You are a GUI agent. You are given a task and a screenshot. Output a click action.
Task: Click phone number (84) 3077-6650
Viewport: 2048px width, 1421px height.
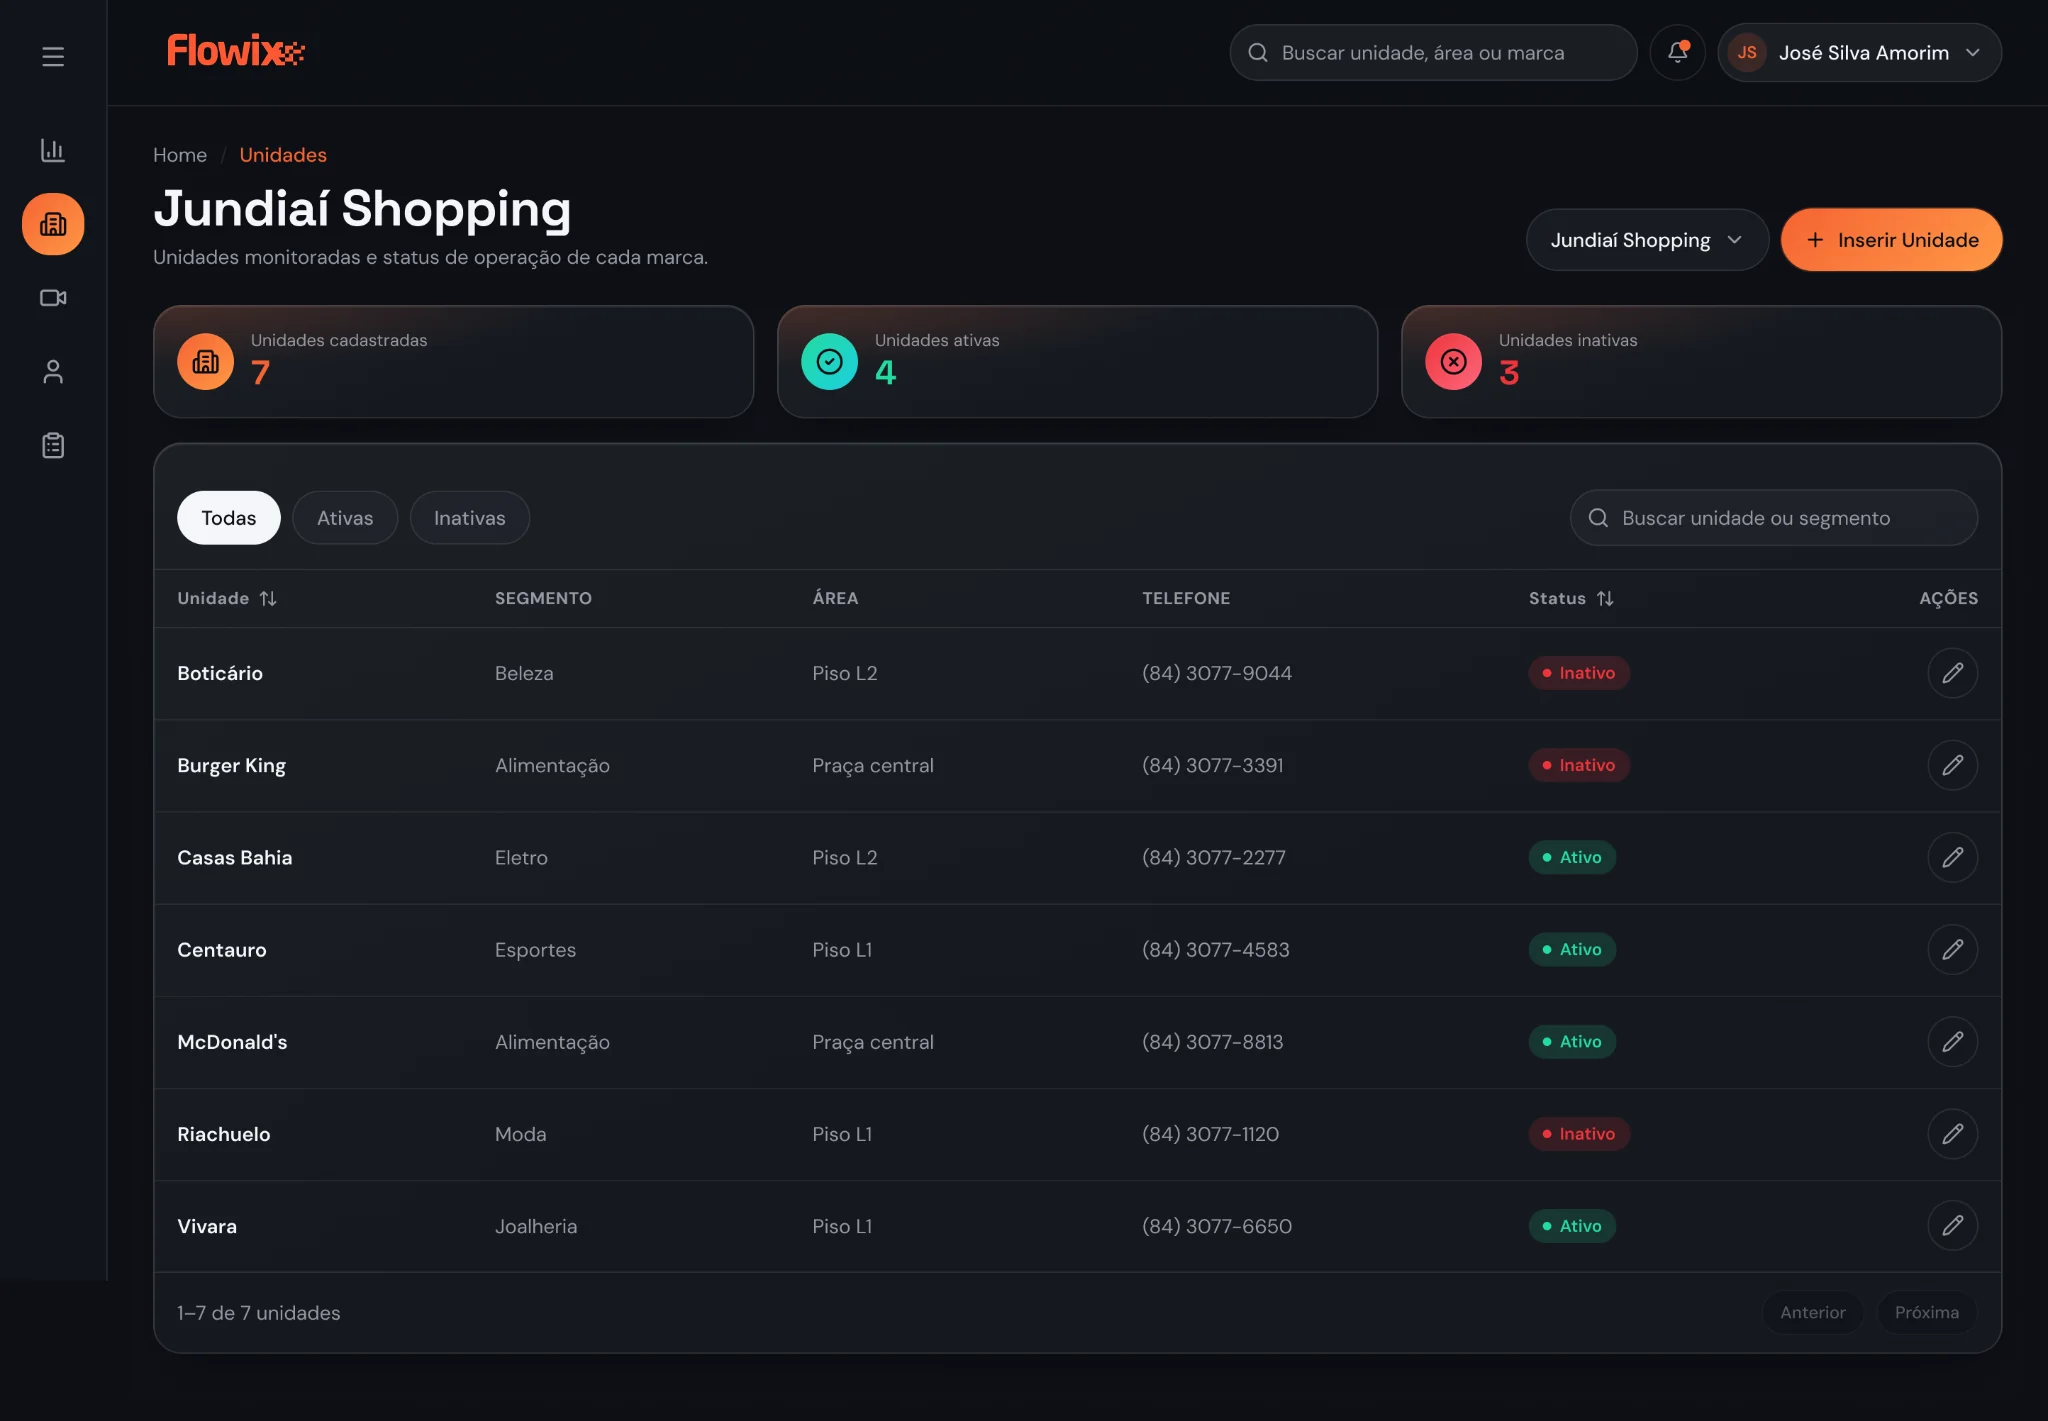click(1217, 1226)
